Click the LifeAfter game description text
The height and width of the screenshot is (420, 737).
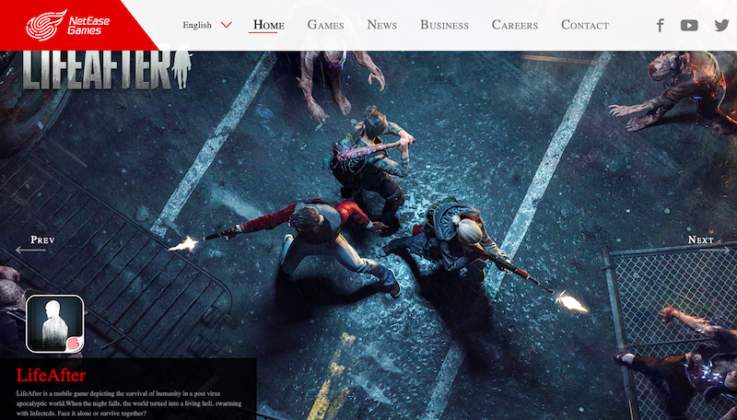pyautogui.click(x=129, y=404)
